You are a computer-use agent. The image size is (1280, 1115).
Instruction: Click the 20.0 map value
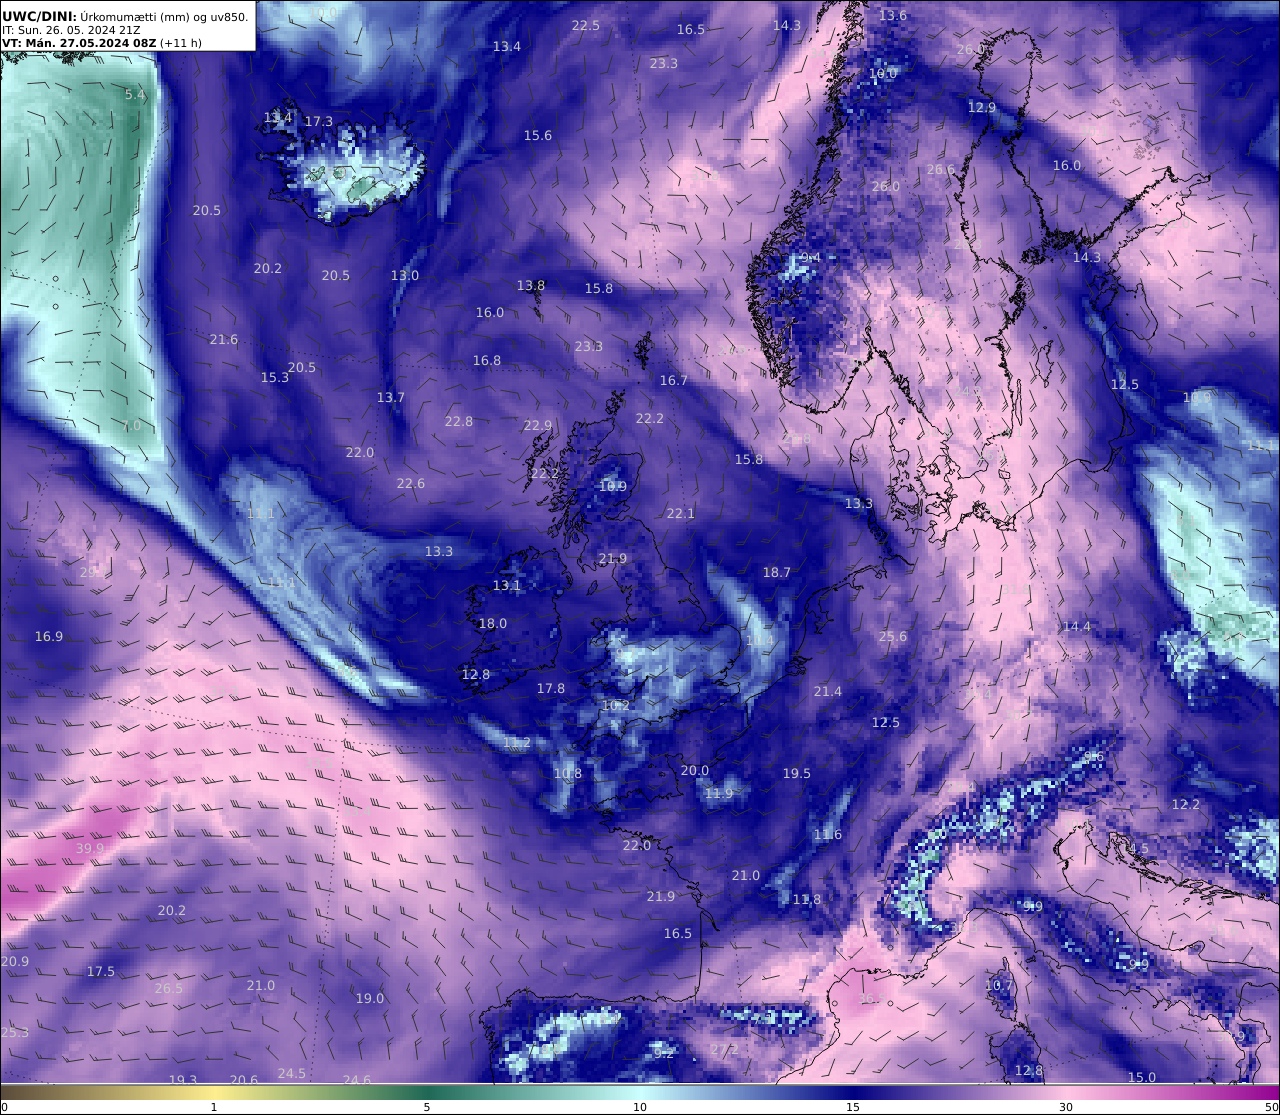tap(695, 770)
